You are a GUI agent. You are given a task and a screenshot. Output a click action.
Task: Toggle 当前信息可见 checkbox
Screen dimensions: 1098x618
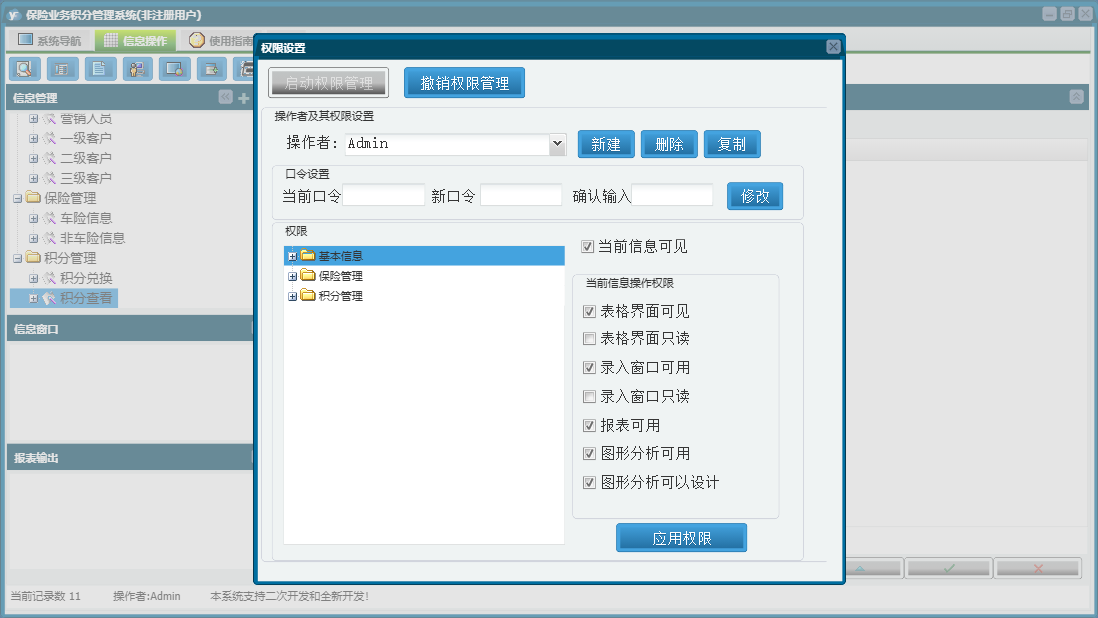[x=588, y=246]
